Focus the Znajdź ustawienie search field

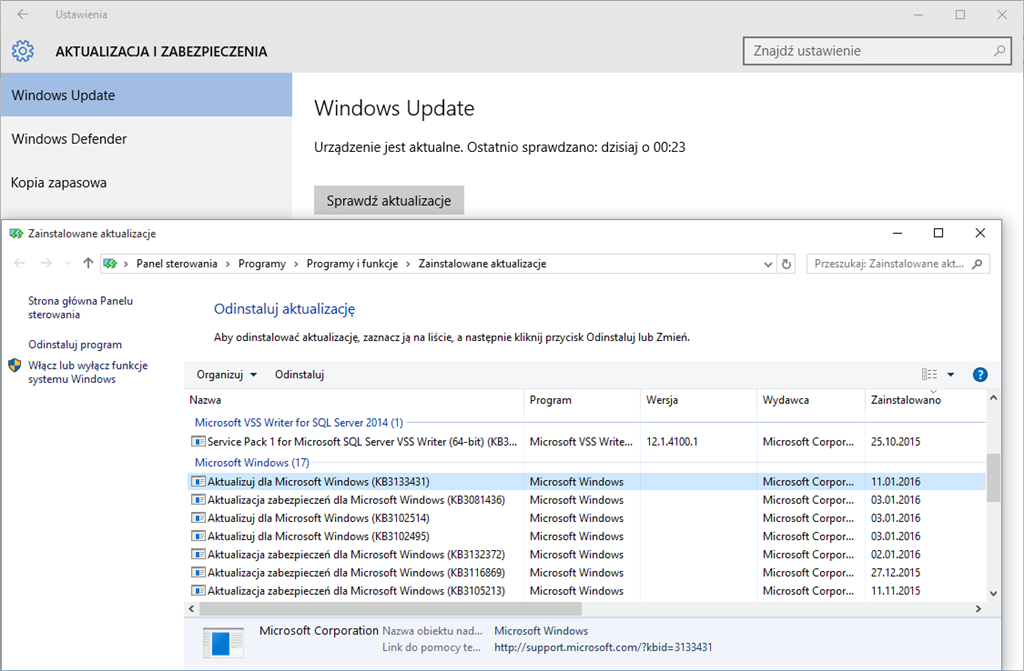pyautogui.click(x=877, y=51)
